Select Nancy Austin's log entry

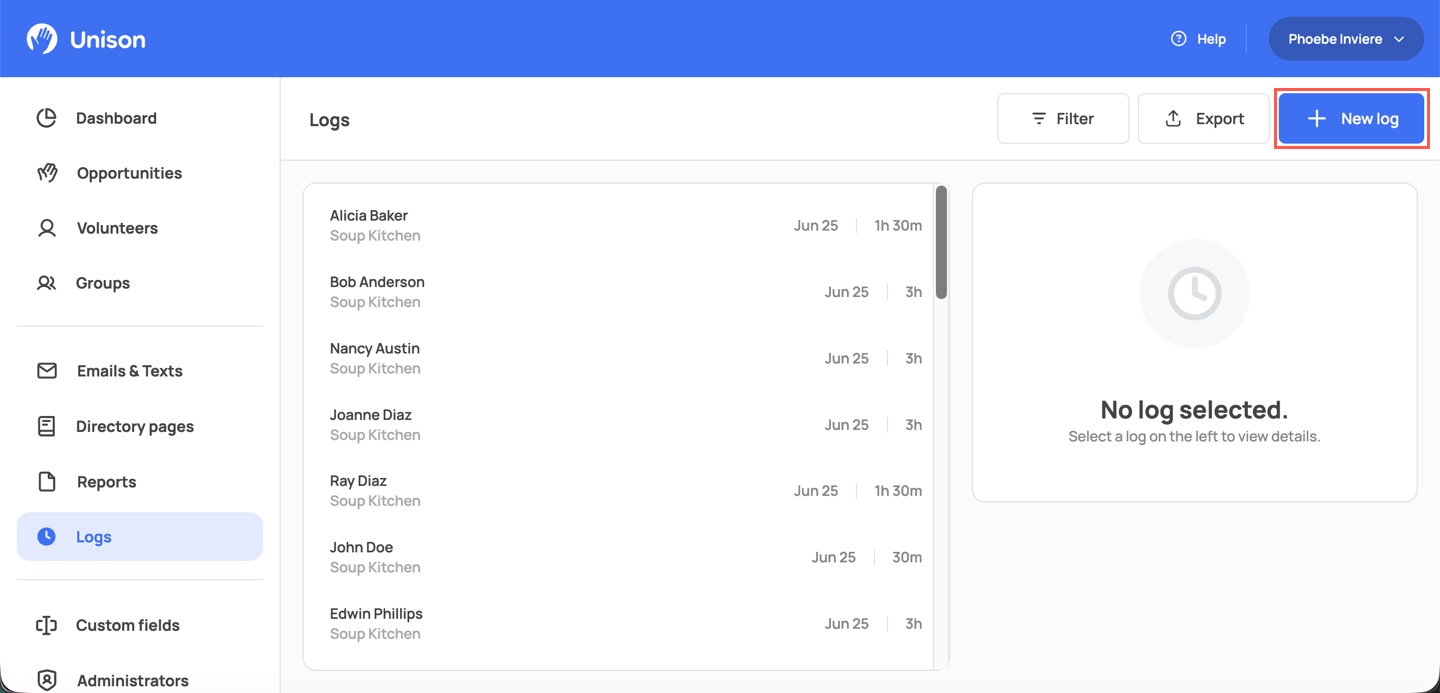point(626,358)
